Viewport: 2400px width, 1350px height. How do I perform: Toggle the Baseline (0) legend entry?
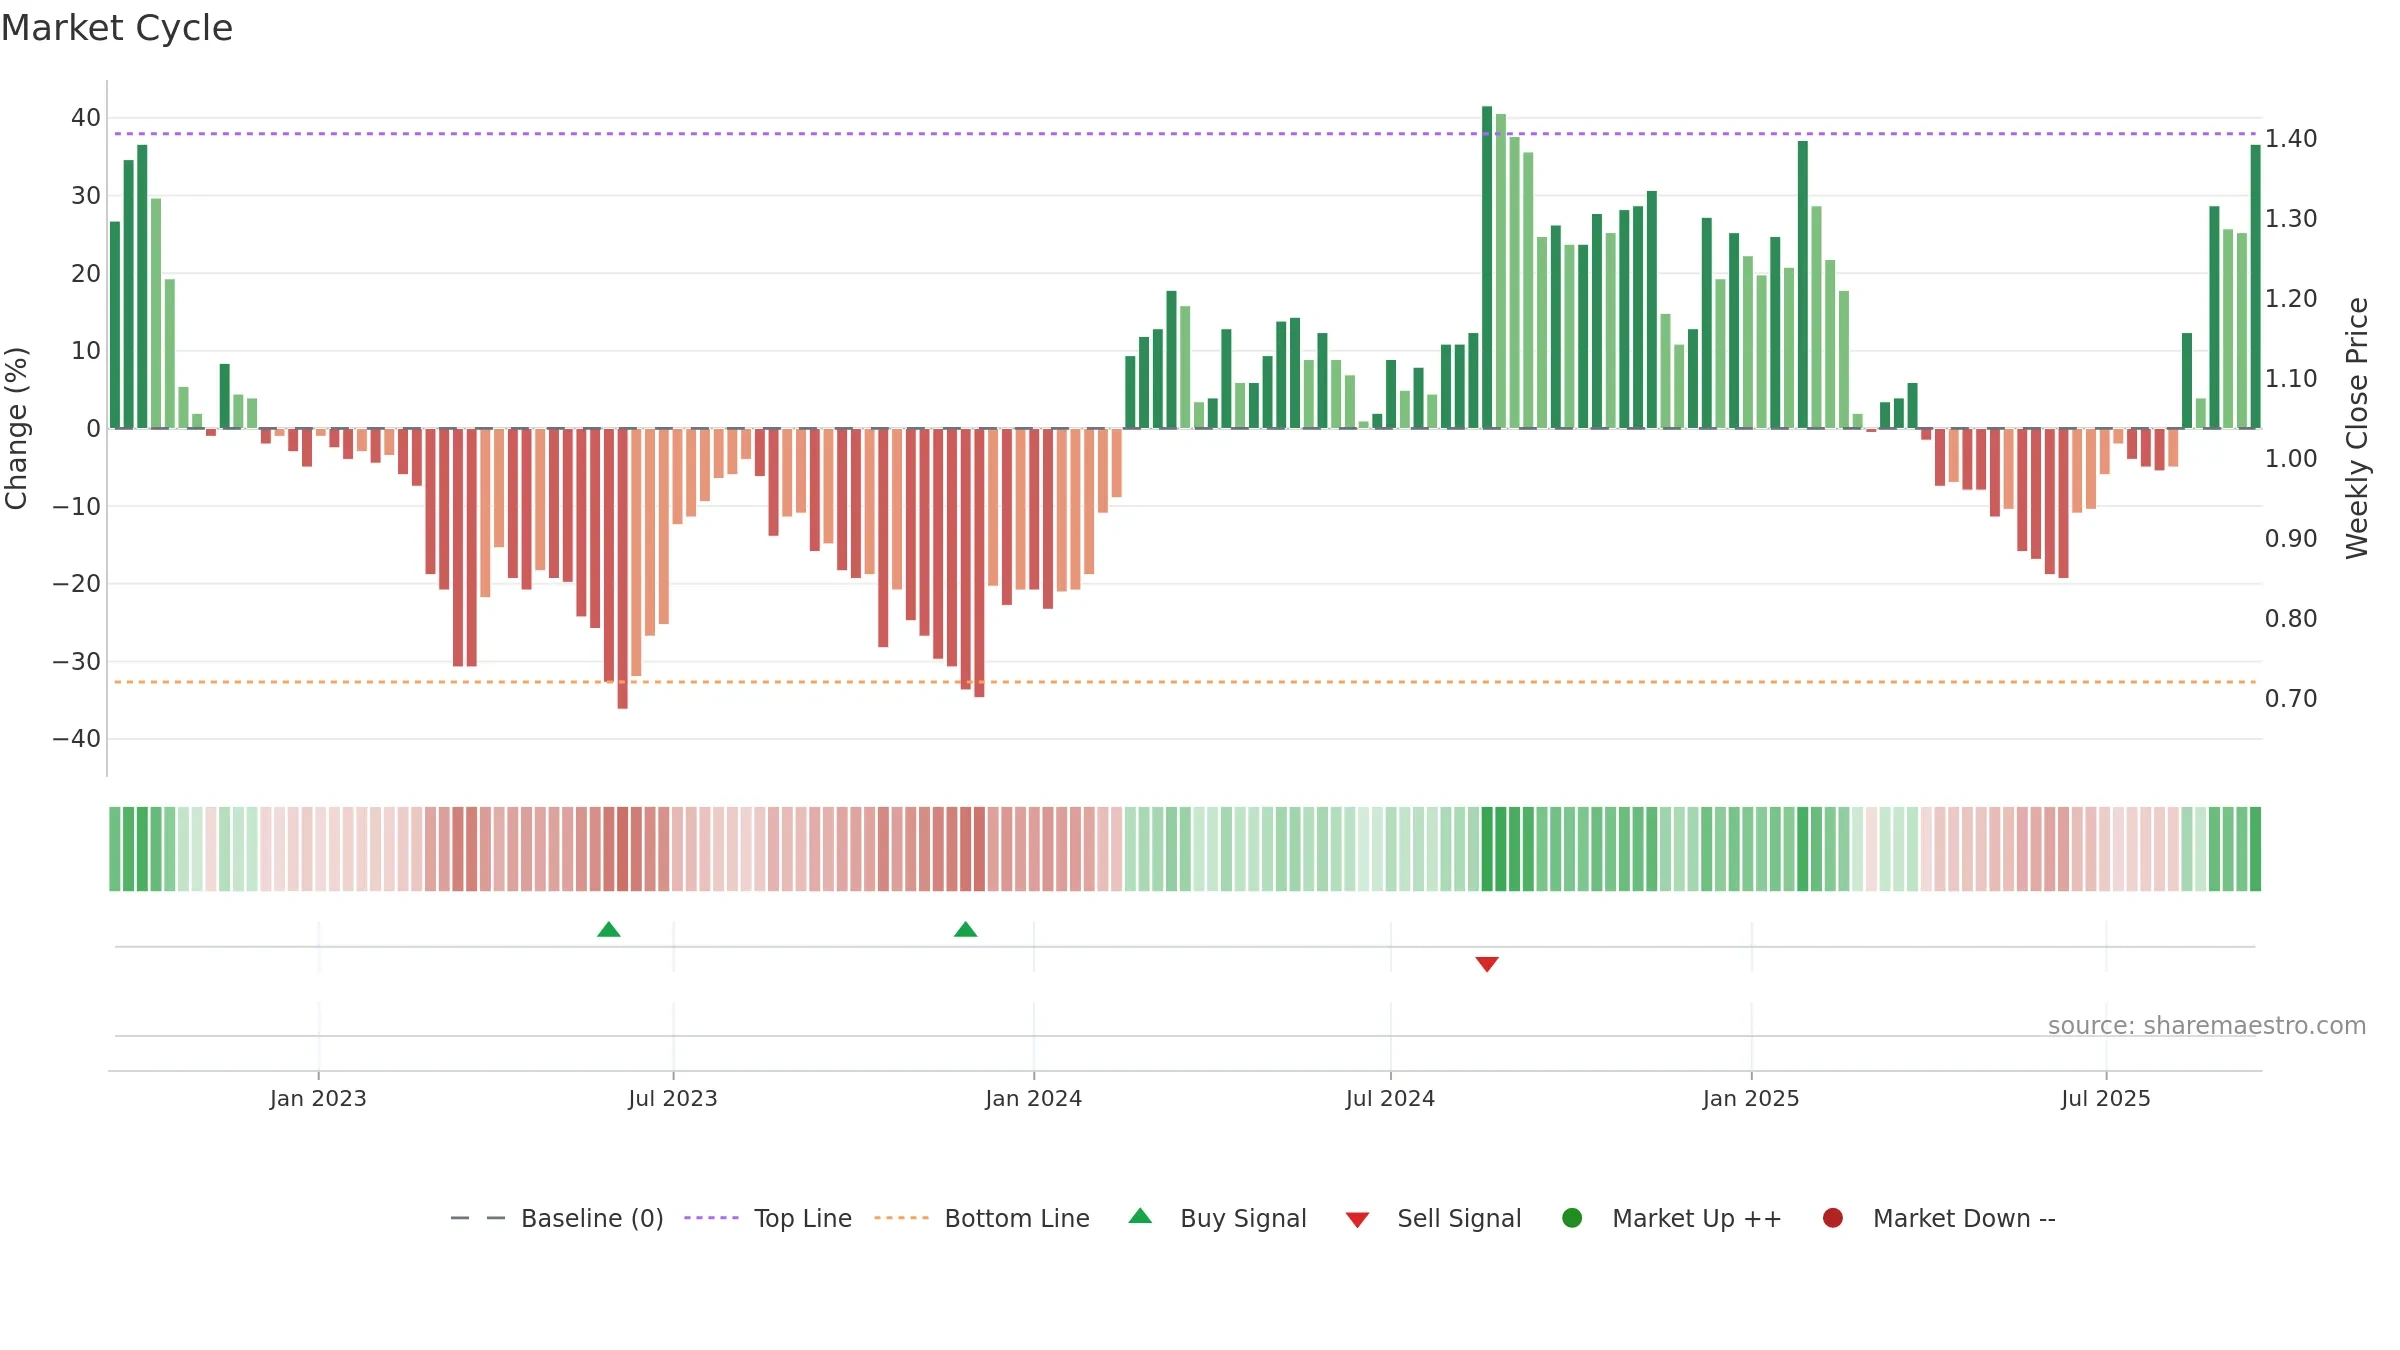pos(557,1218)
